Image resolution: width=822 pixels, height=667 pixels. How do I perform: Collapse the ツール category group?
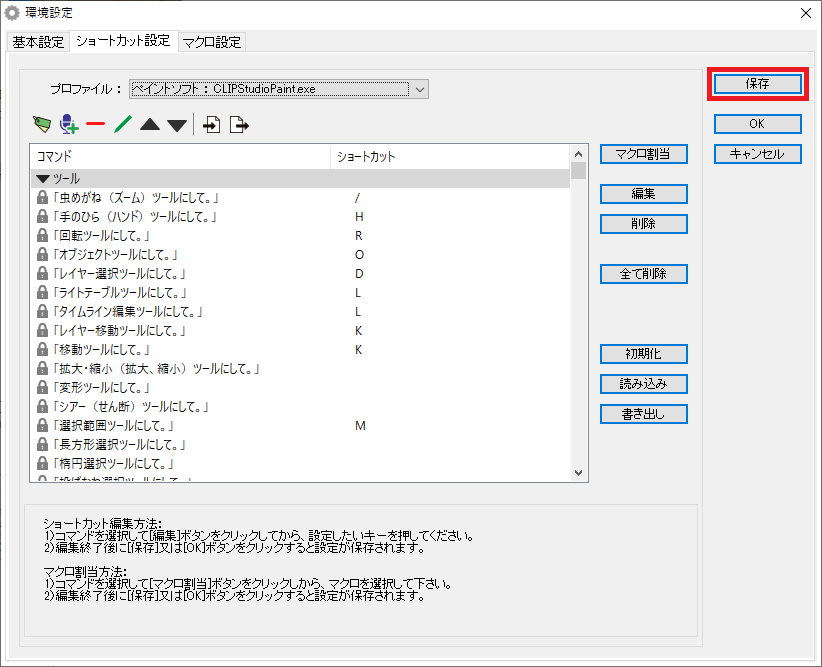43,179
